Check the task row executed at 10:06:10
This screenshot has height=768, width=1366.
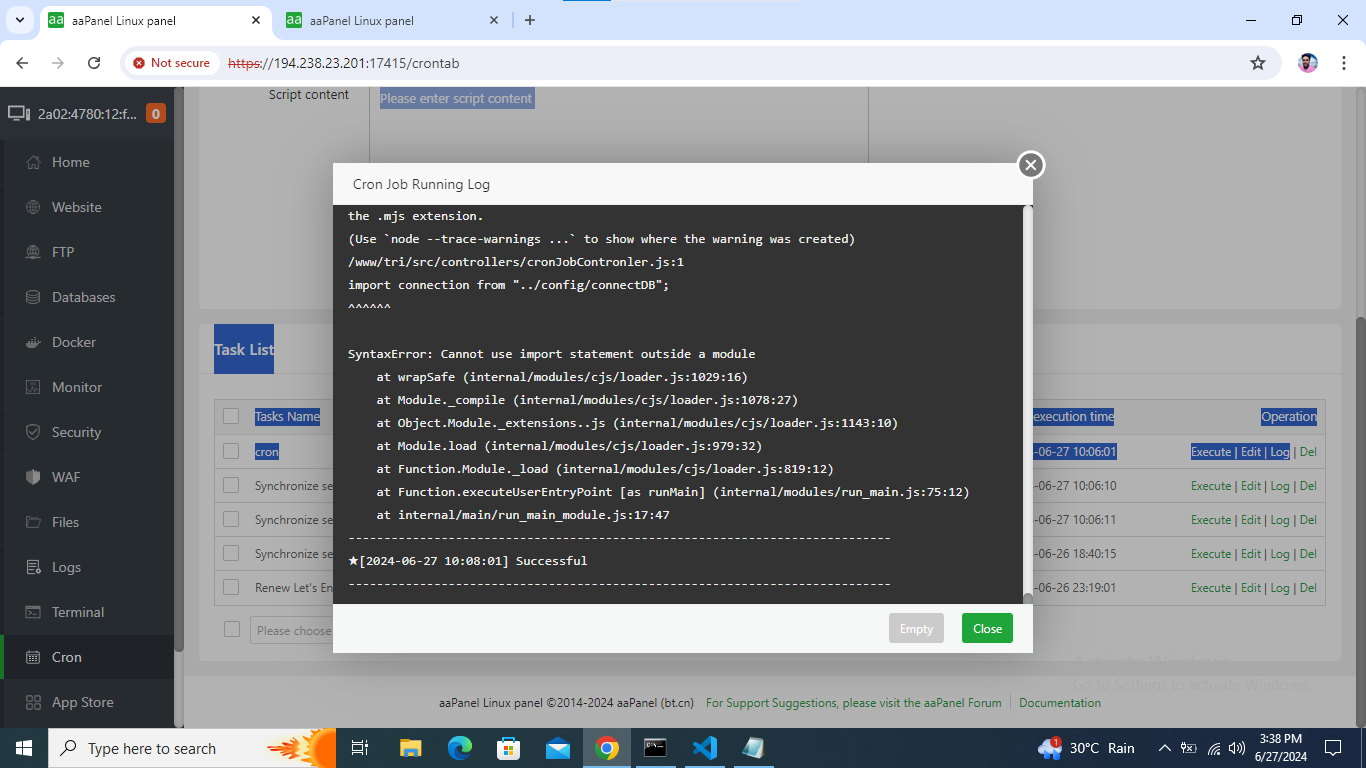[231, 485]
